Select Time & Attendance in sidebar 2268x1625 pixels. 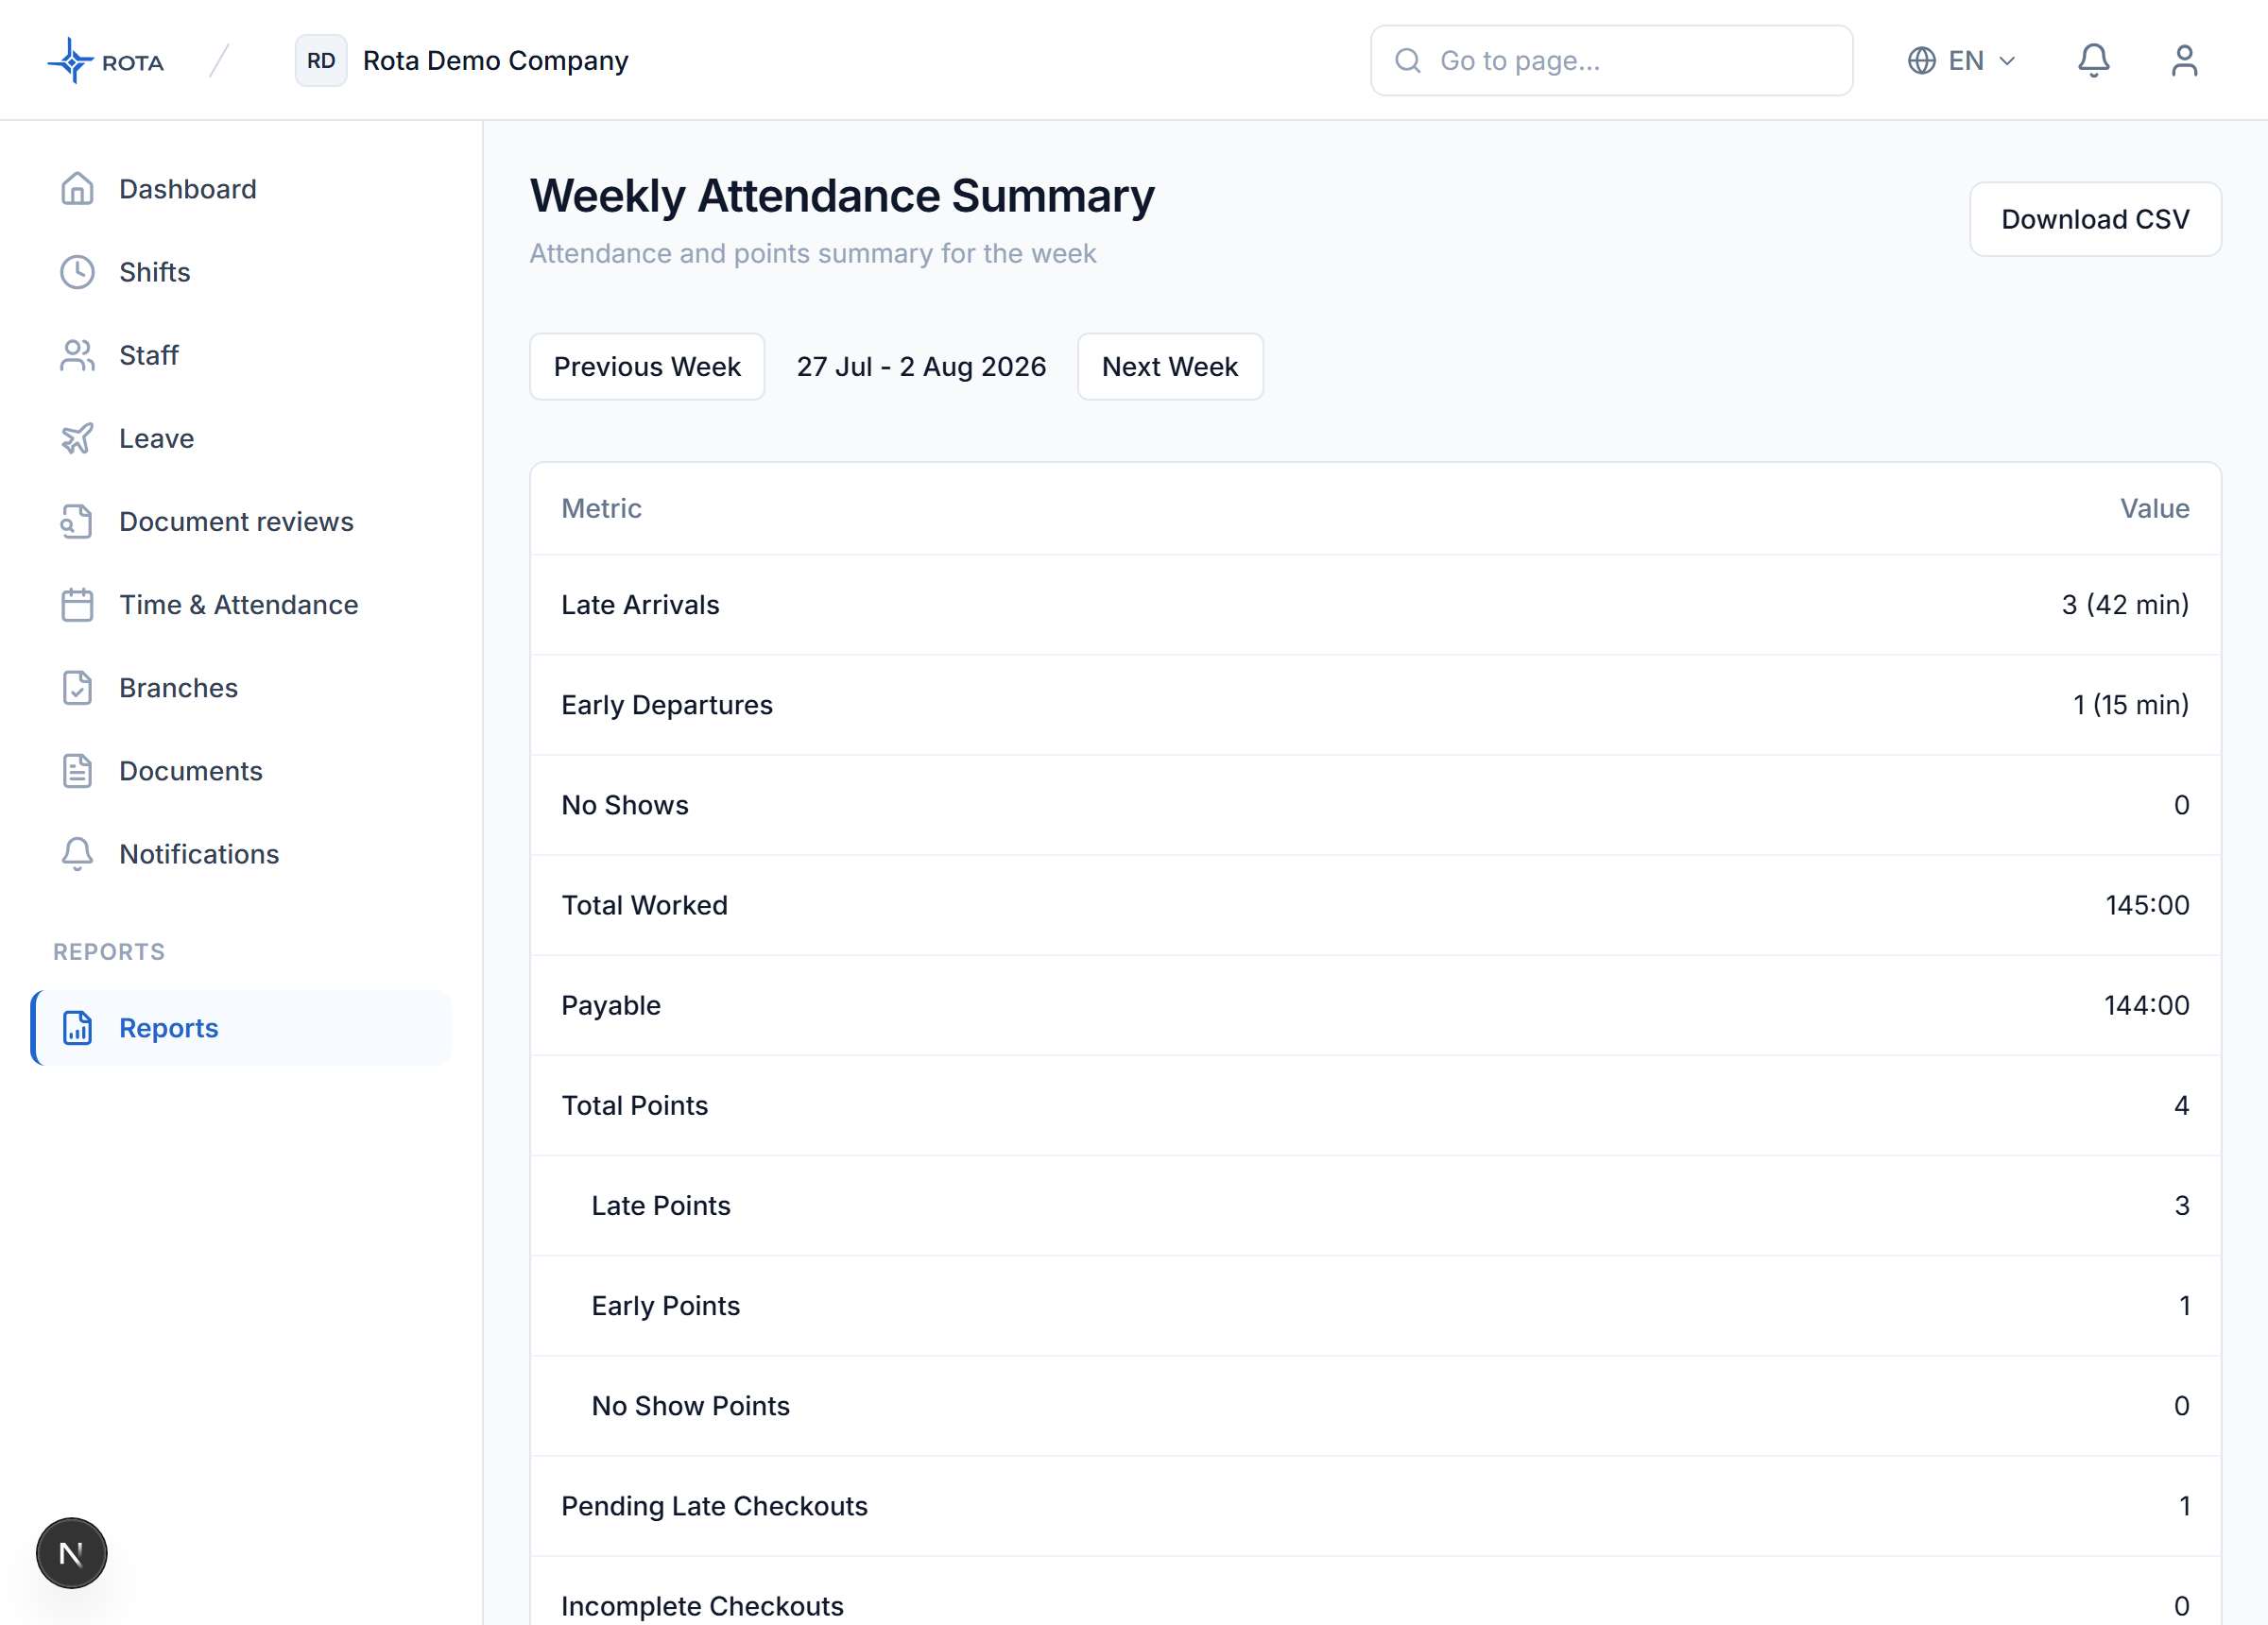click(x=240, y=604)
